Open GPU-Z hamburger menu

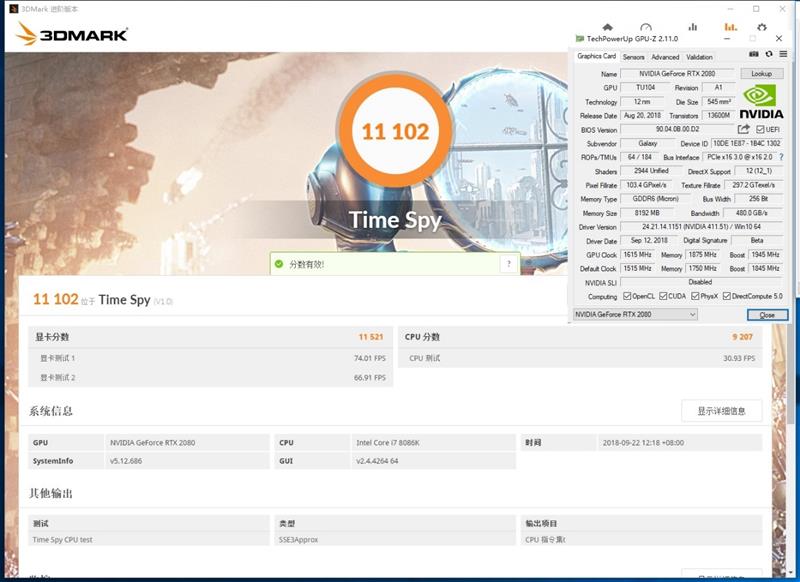click(x=783, y=54)
